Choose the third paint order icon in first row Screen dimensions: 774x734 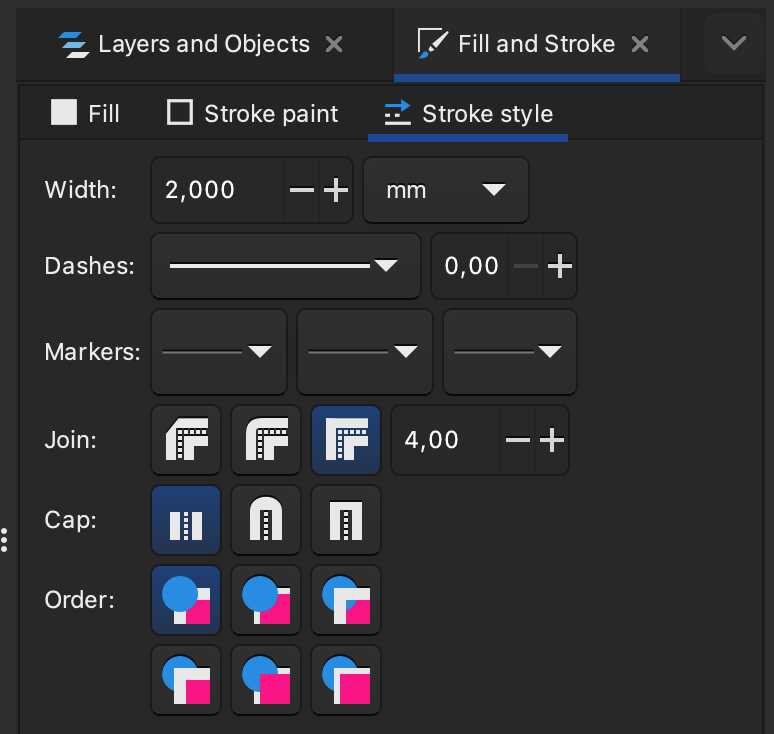346,600
